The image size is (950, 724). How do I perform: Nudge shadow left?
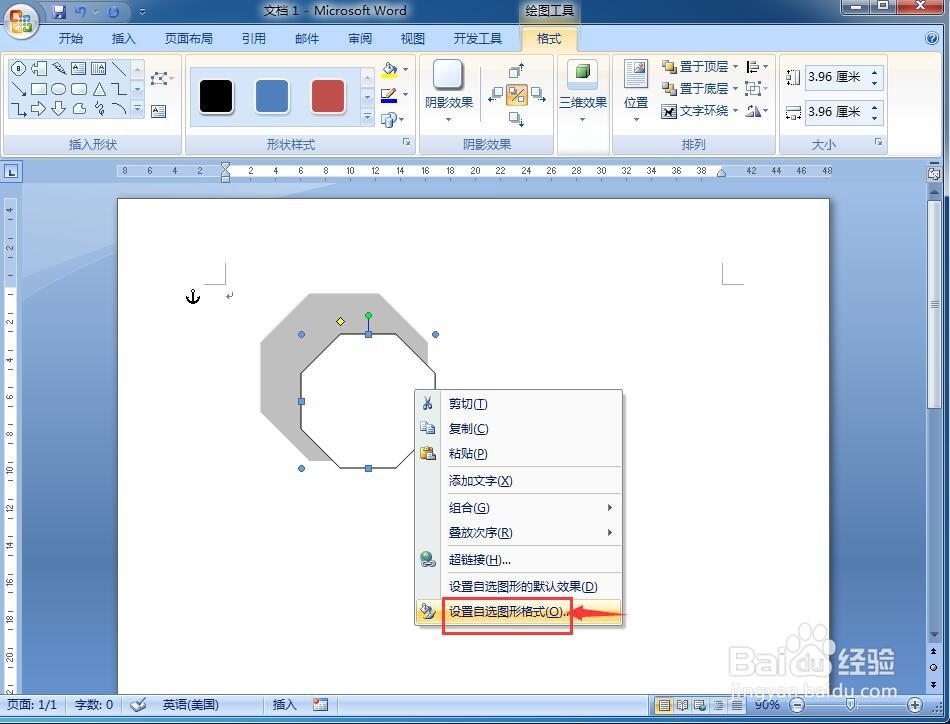pos(496,94)
